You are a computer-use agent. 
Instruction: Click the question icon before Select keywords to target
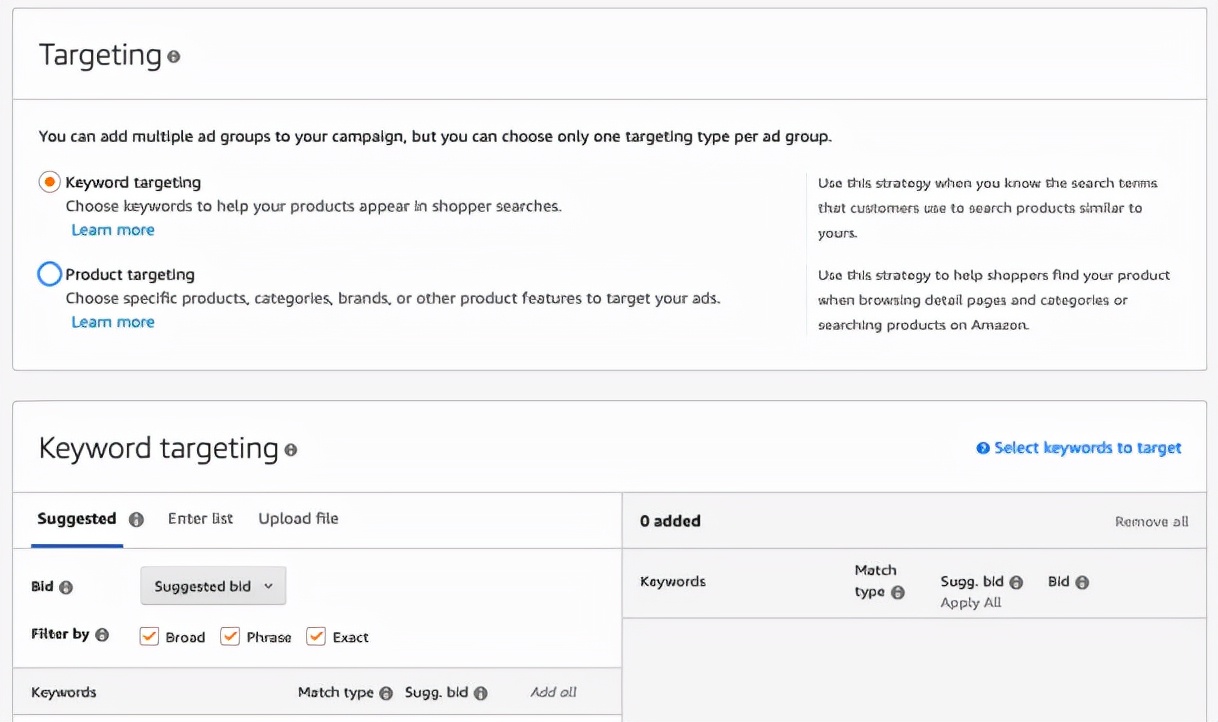tap(983, 448)
